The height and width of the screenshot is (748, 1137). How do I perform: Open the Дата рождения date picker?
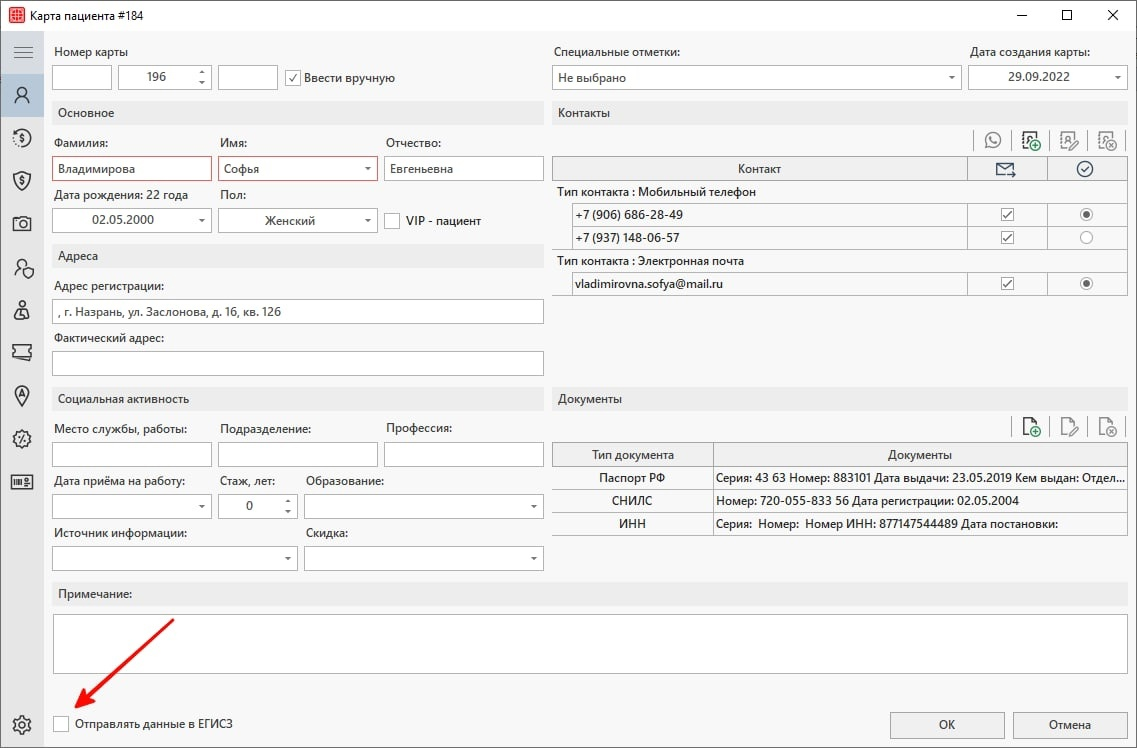(202, 220)
